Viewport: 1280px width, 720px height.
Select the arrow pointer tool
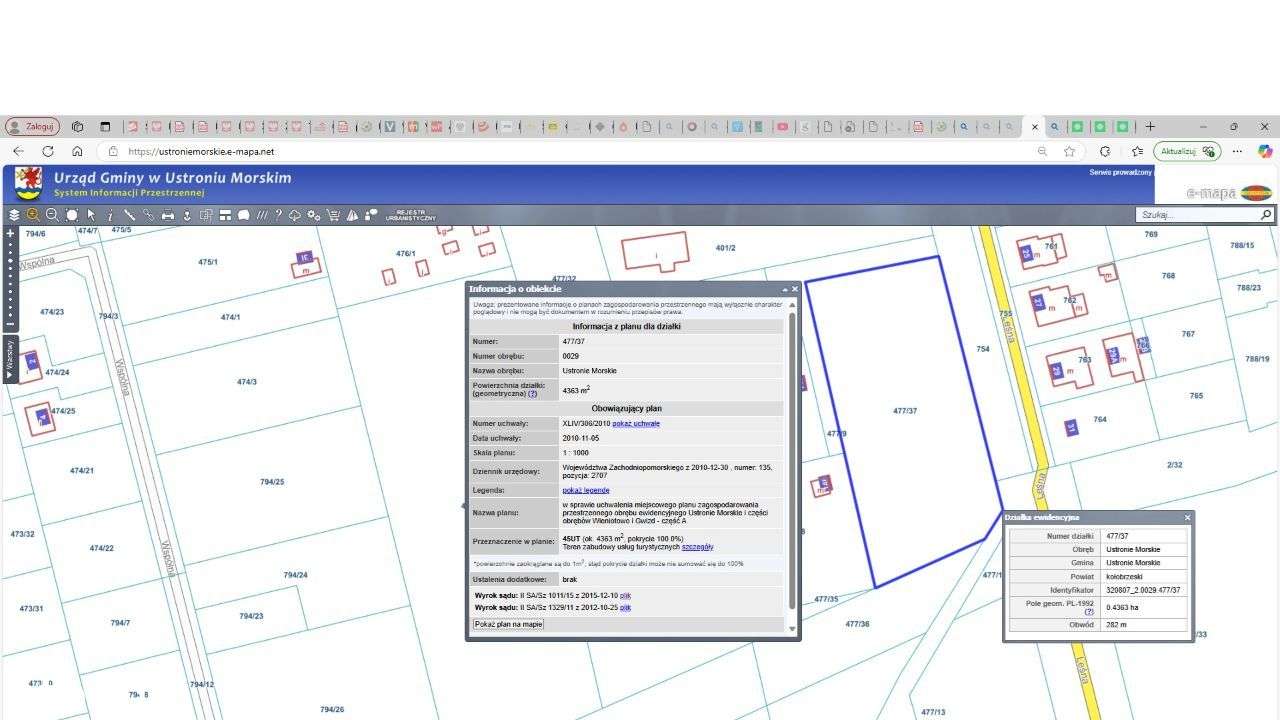click(x=91, y=215)
